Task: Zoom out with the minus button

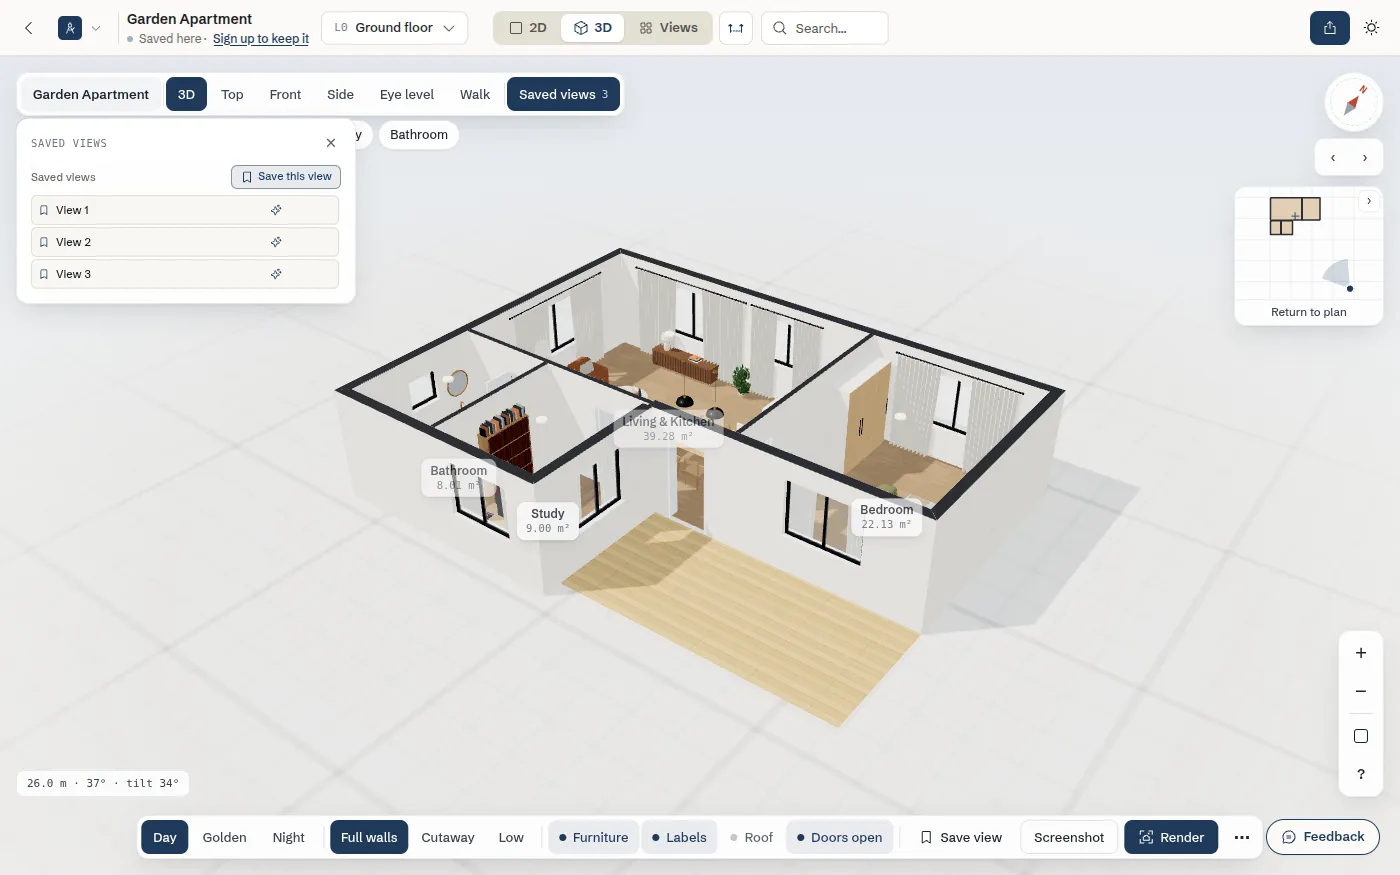Action: point(1361,691)
